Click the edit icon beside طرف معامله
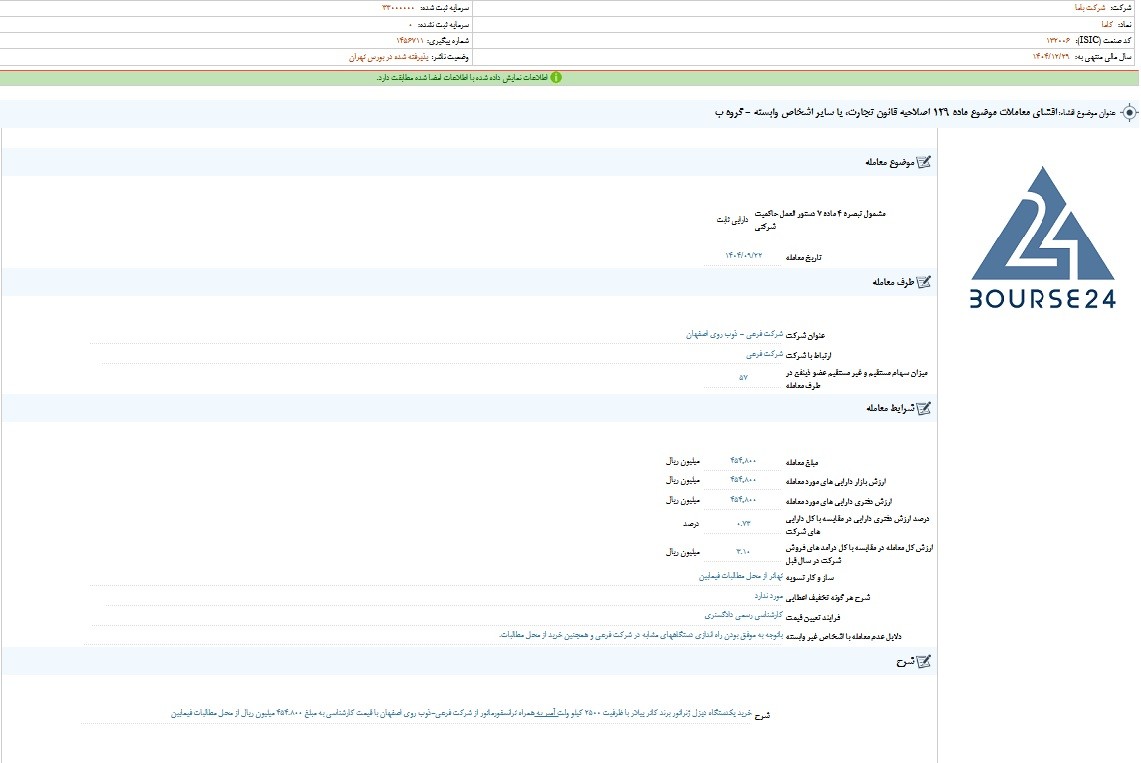Image resolution: width=1141 pixels, height=763 pixels. [x=923, y=282]
